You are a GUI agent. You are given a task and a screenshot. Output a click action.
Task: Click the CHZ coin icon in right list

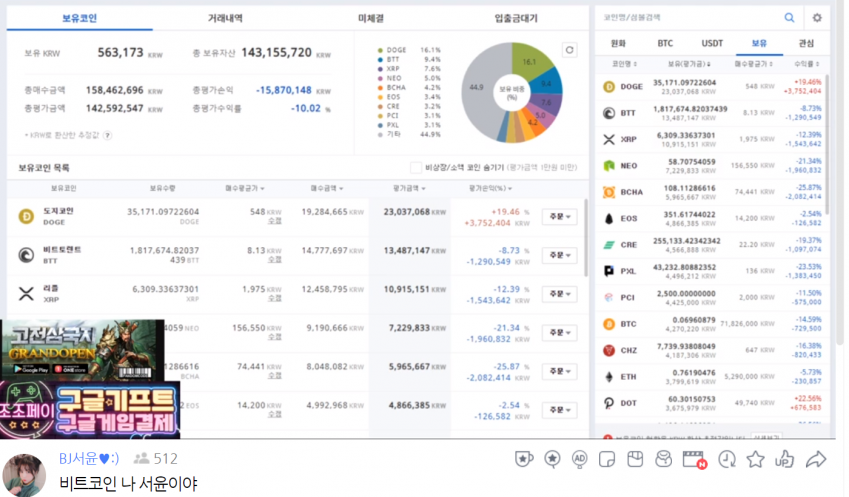click(x=609, y=350)
